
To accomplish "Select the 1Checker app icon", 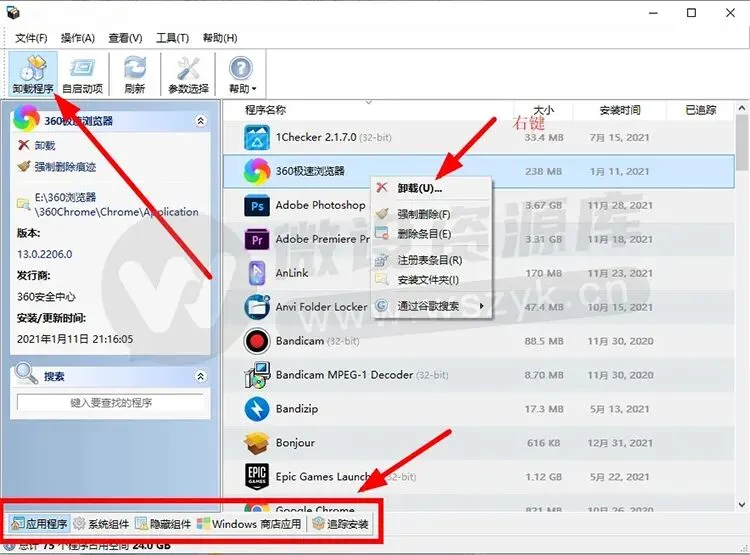I will 257,138.
